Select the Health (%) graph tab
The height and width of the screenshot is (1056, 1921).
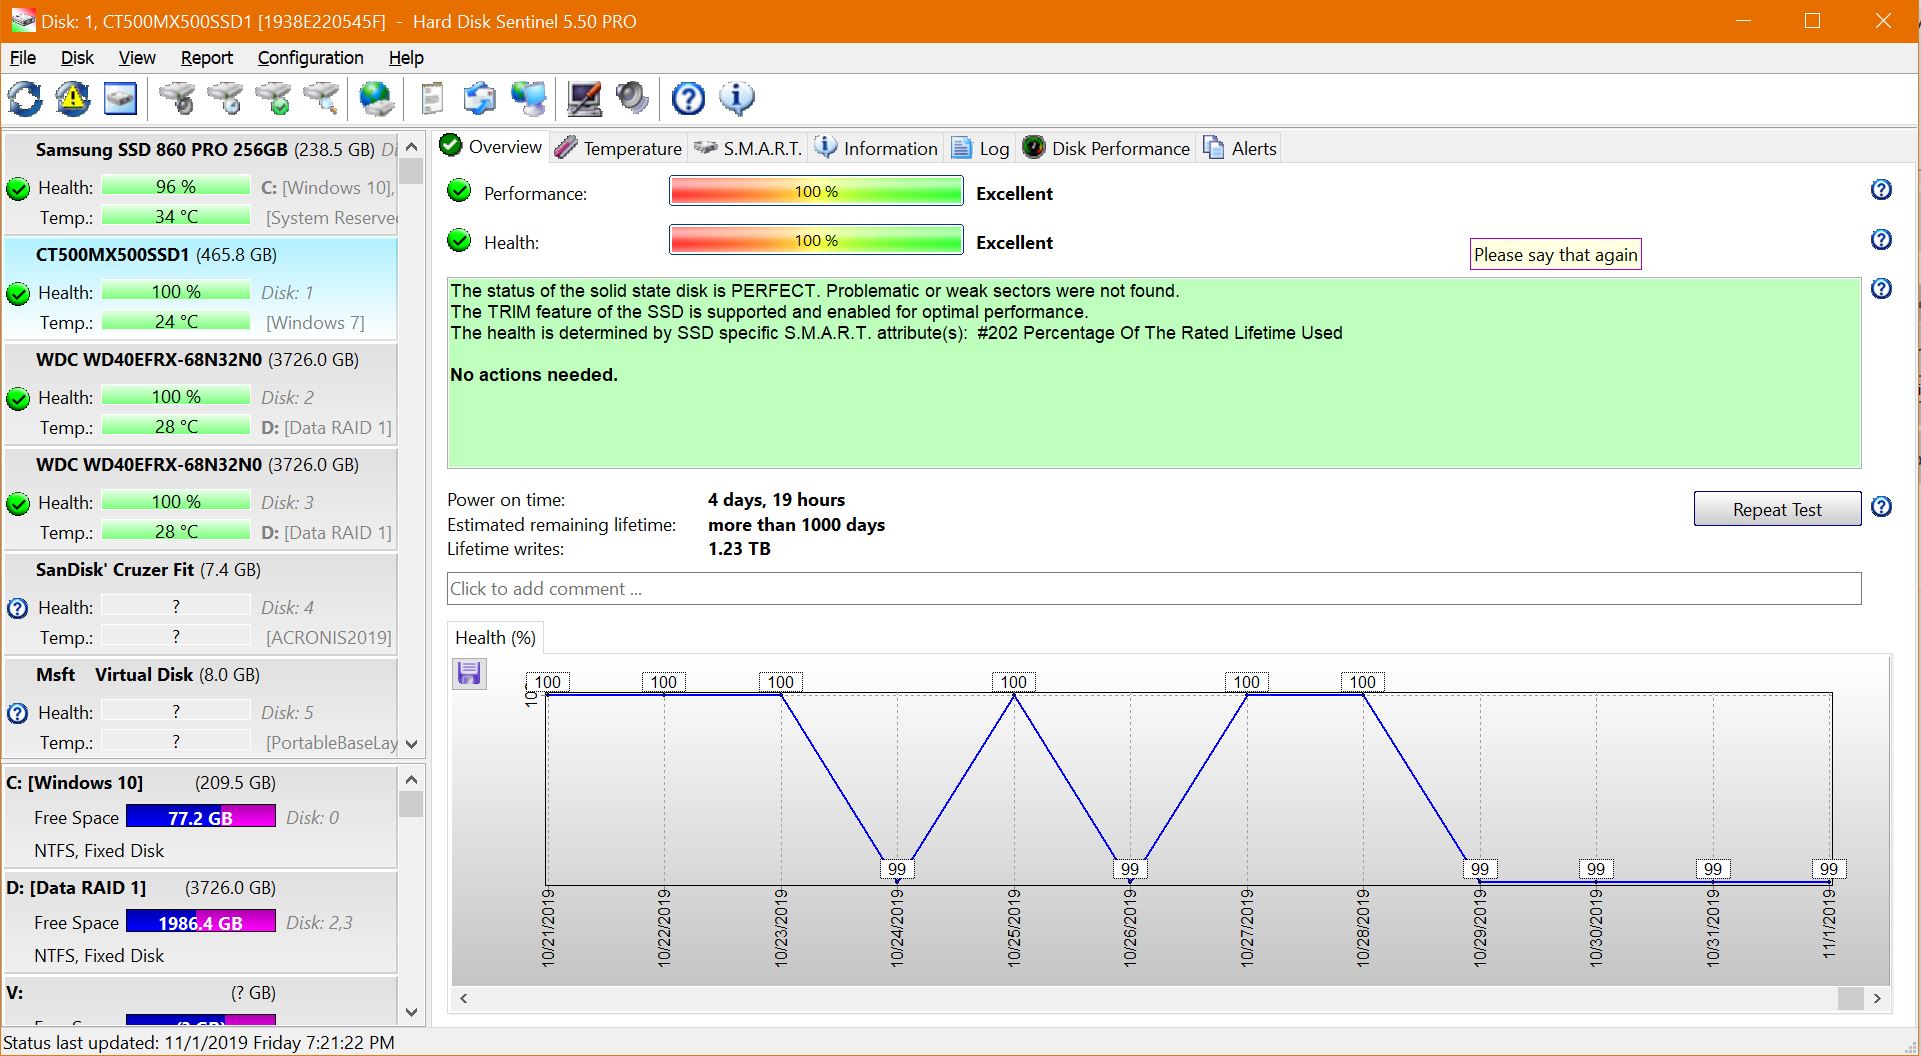point(495,638)
